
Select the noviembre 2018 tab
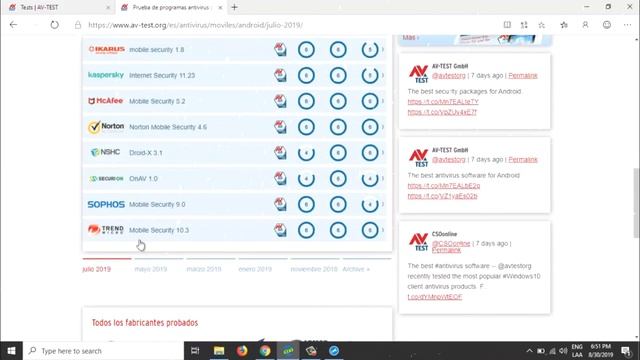[x=314, y=269]
